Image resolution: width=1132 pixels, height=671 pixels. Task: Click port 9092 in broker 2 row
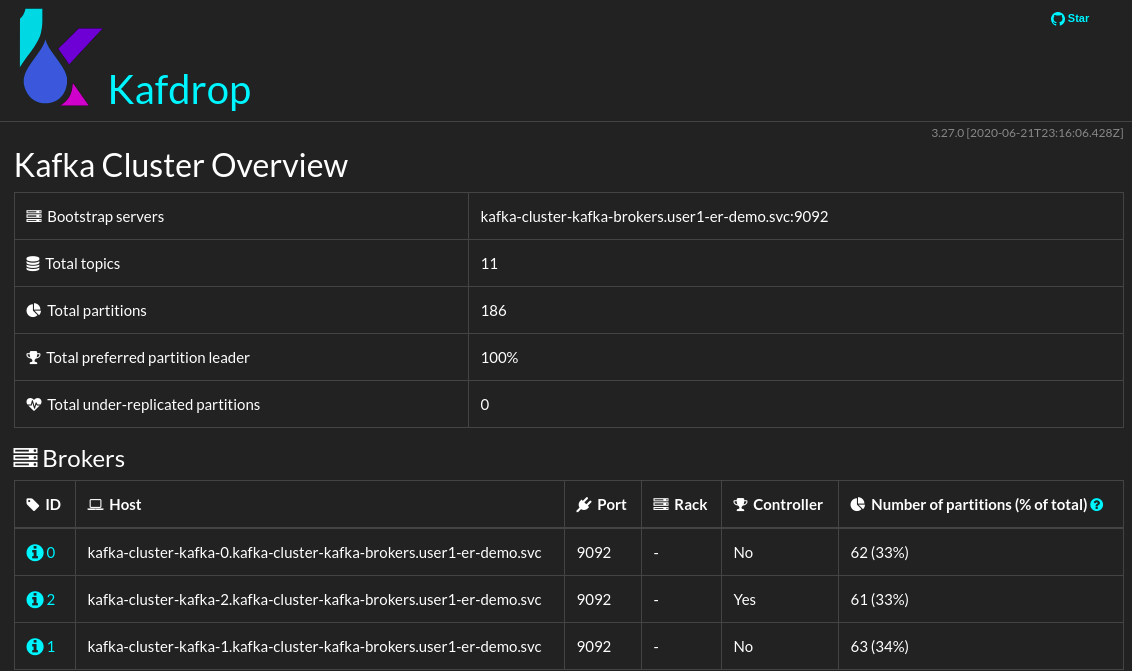[593, 599]
